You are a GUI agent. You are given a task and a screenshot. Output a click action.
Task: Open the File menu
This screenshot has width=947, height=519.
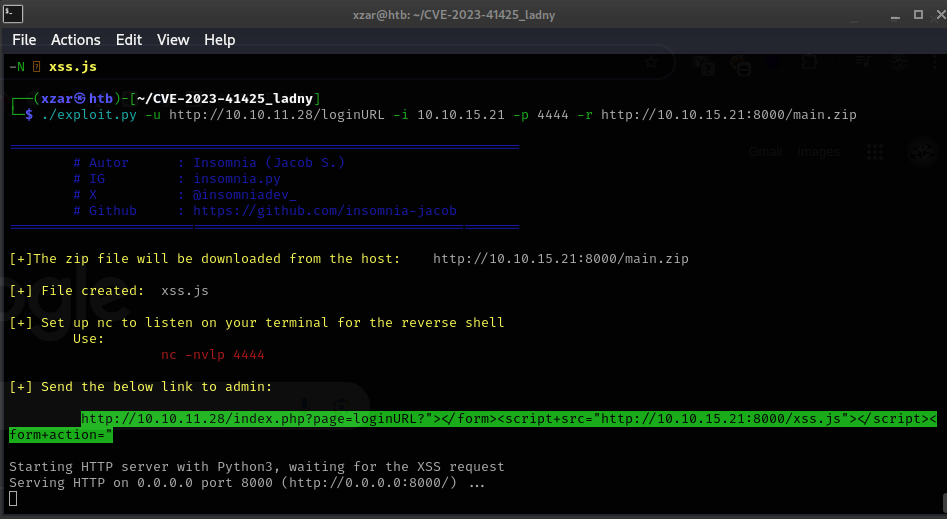(x=24, y=40)
